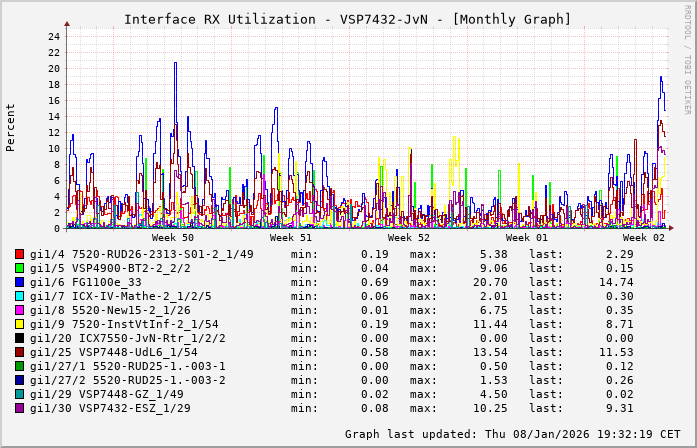The height and width of the screenshot is (448, 697).
Task: Click the Percent y-axis label
Action: pos(11,127)
